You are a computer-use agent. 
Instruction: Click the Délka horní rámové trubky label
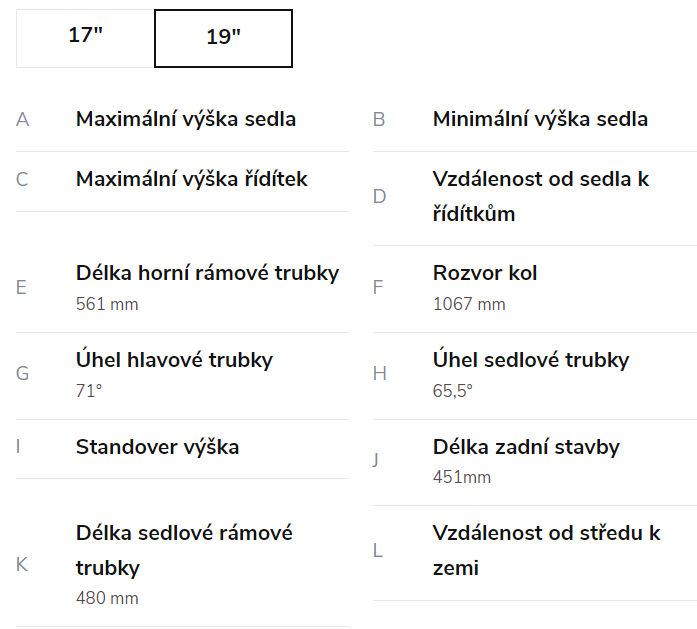click(207, 273)
